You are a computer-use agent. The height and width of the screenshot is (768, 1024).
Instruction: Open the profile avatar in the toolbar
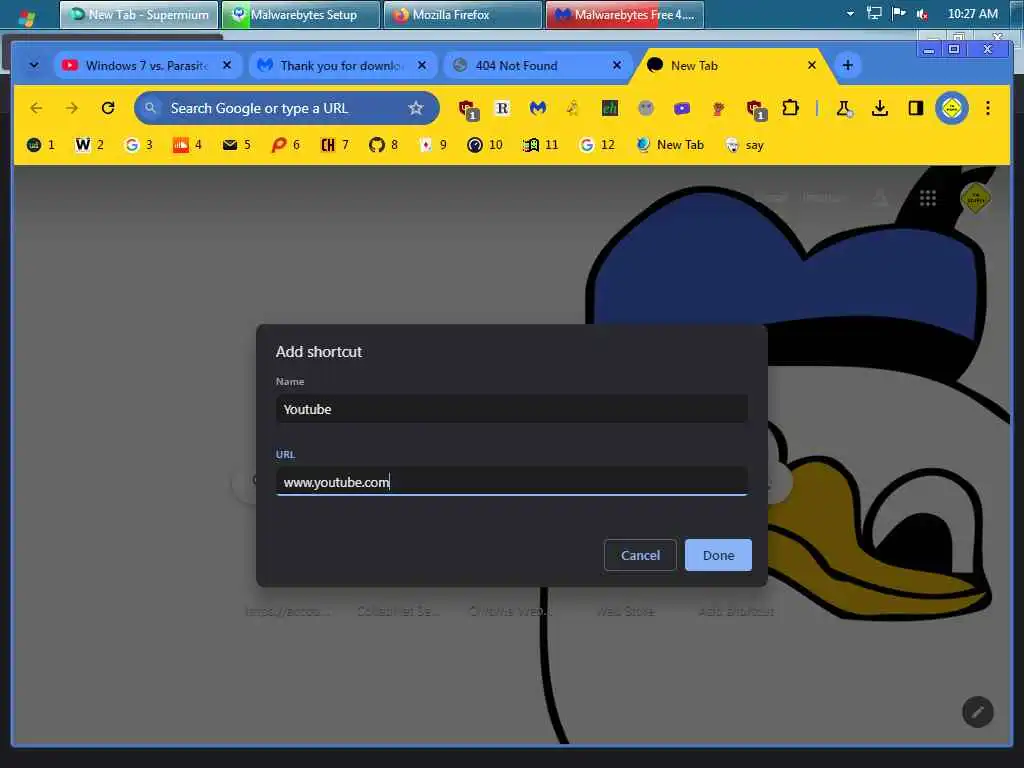coord(952,108)
